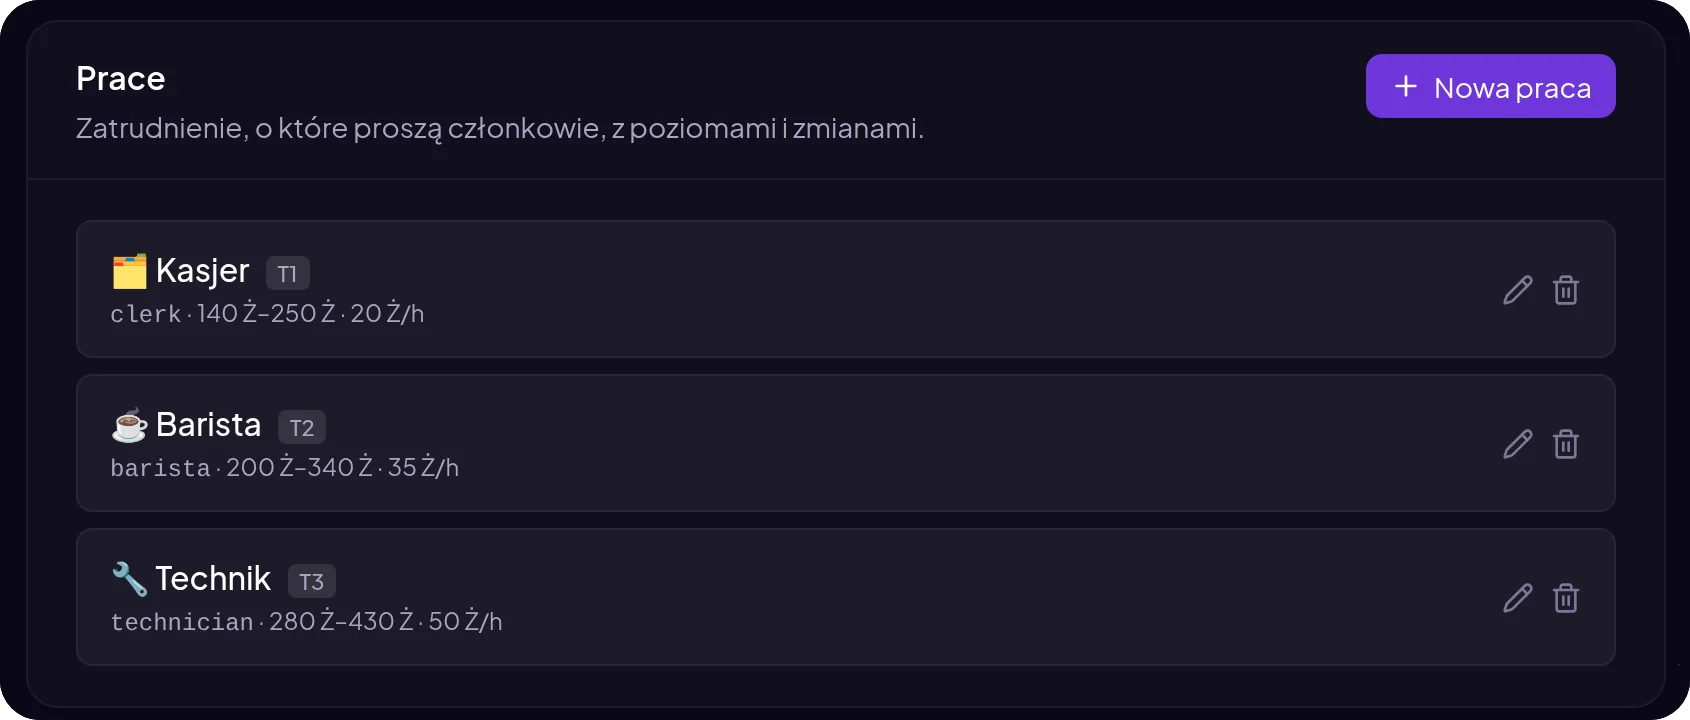Click the technician salary details line
This screenshot has height=720, width=1690.
(x=306, y=622)
